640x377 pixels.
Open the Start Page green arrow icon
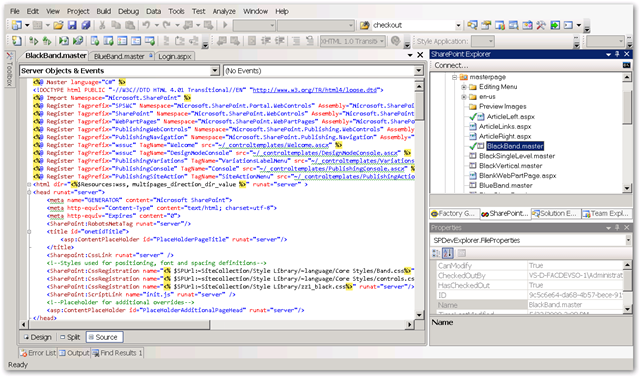click(555, 25)
